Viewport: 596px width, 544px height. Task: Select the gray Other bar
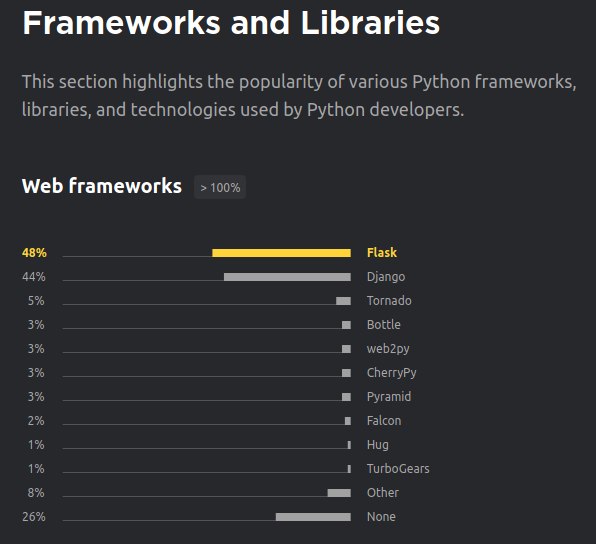(339, 493)
